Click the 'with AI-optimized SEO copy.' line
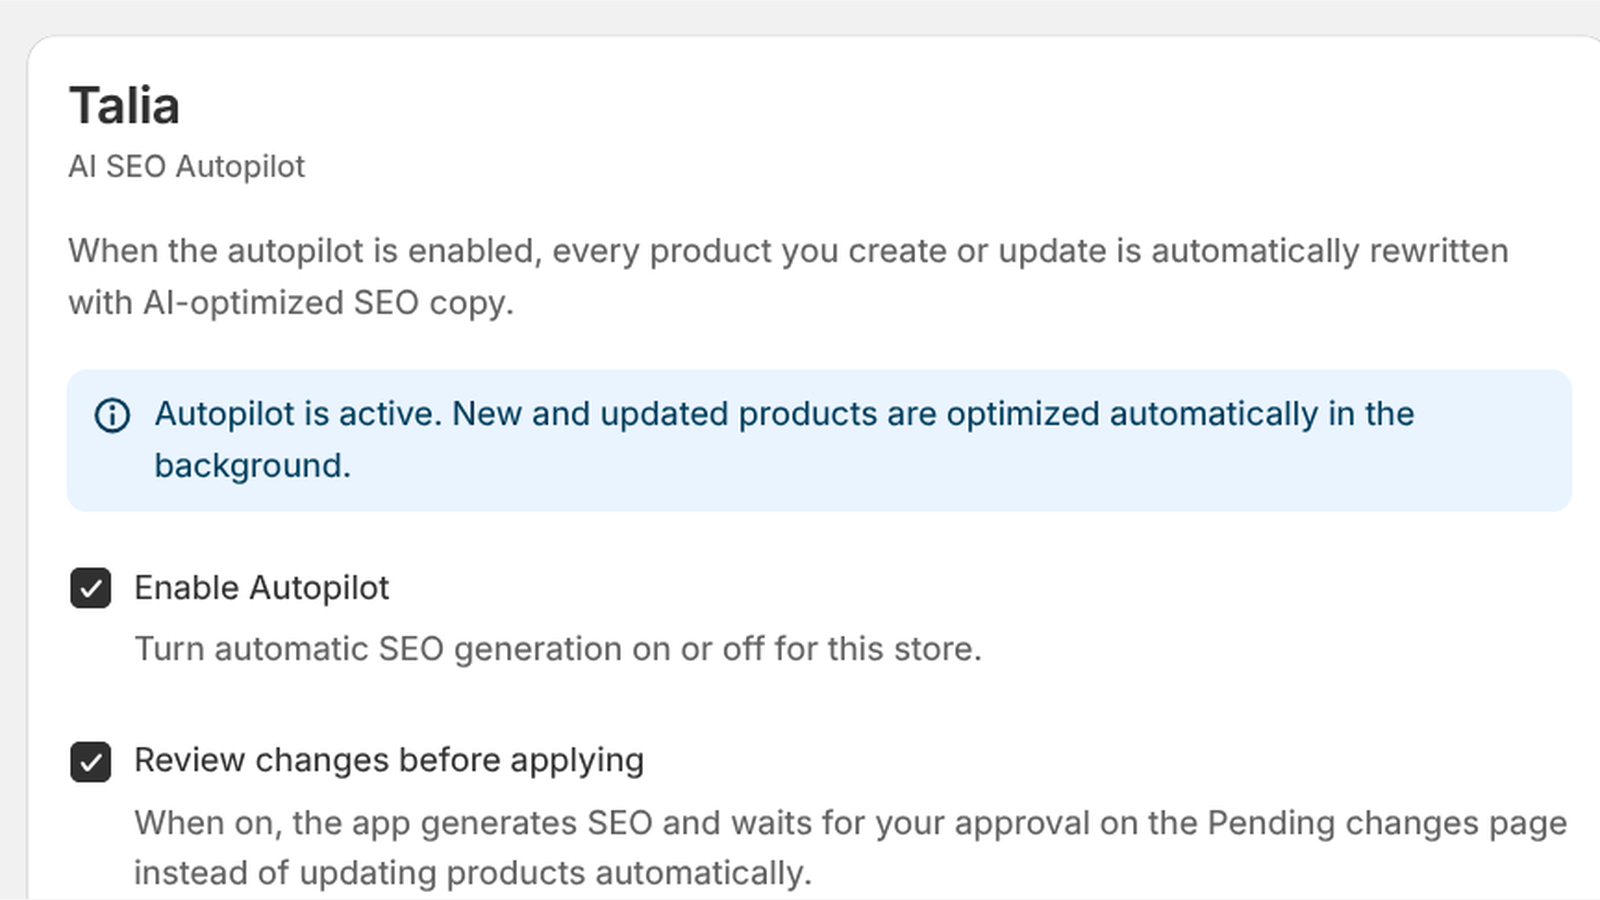 [291, 303]
